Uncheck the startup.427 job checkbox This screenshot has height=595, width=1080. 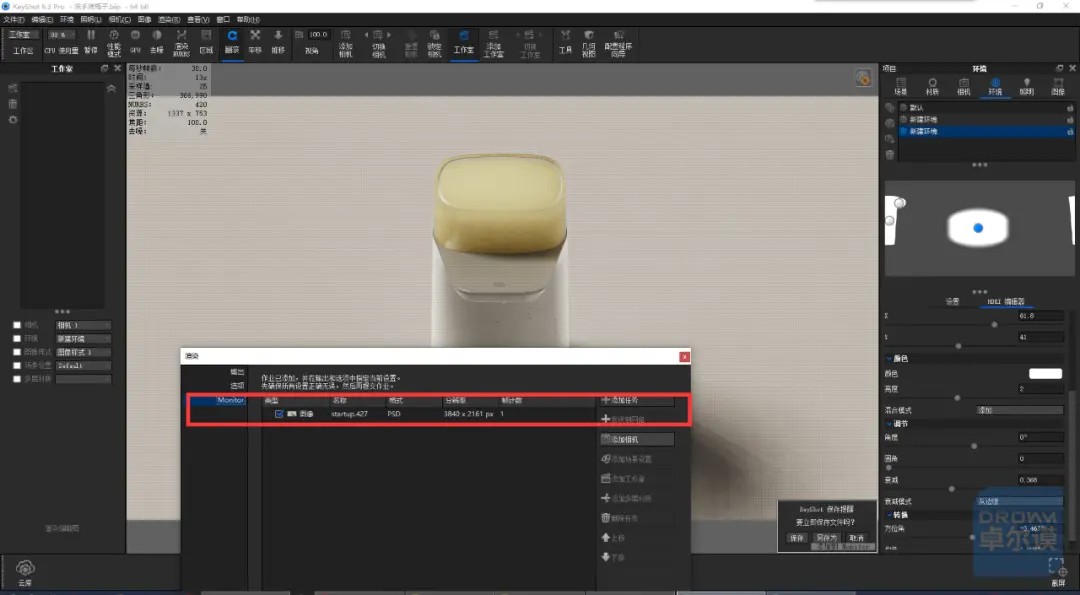[279, 414]
